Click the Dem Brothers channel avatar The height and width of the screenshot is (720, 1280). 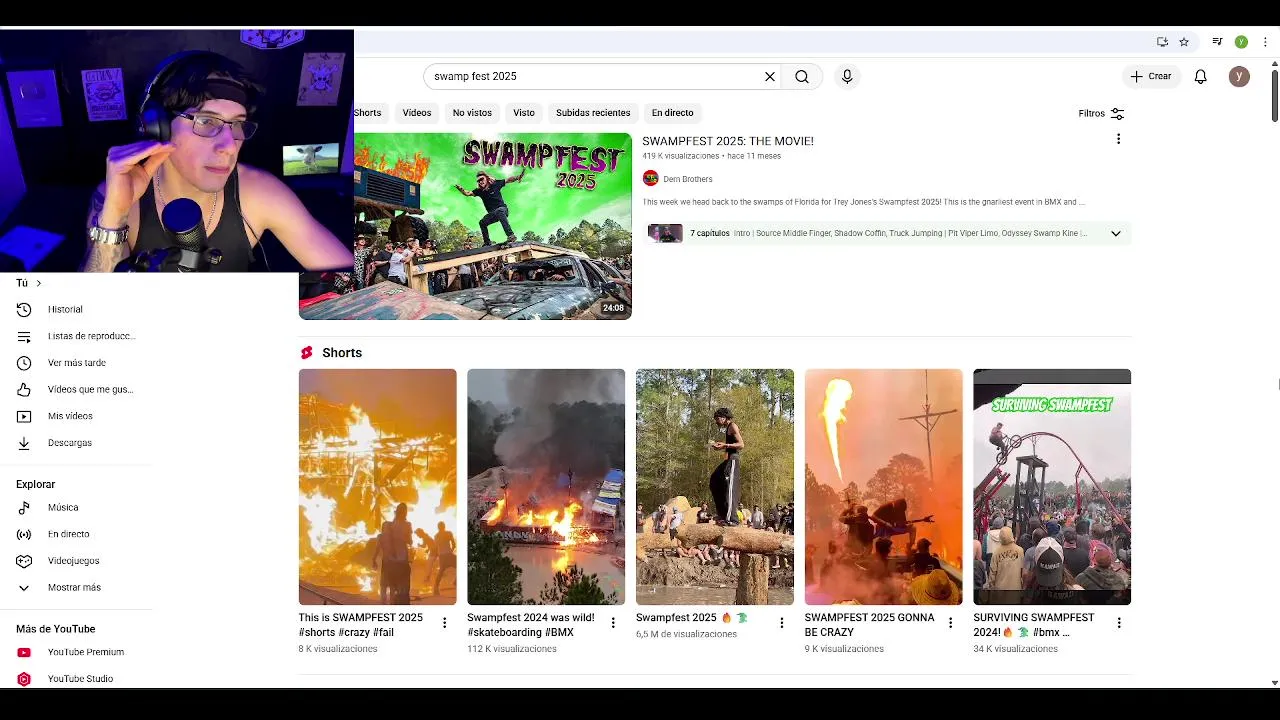pos(650,178)
